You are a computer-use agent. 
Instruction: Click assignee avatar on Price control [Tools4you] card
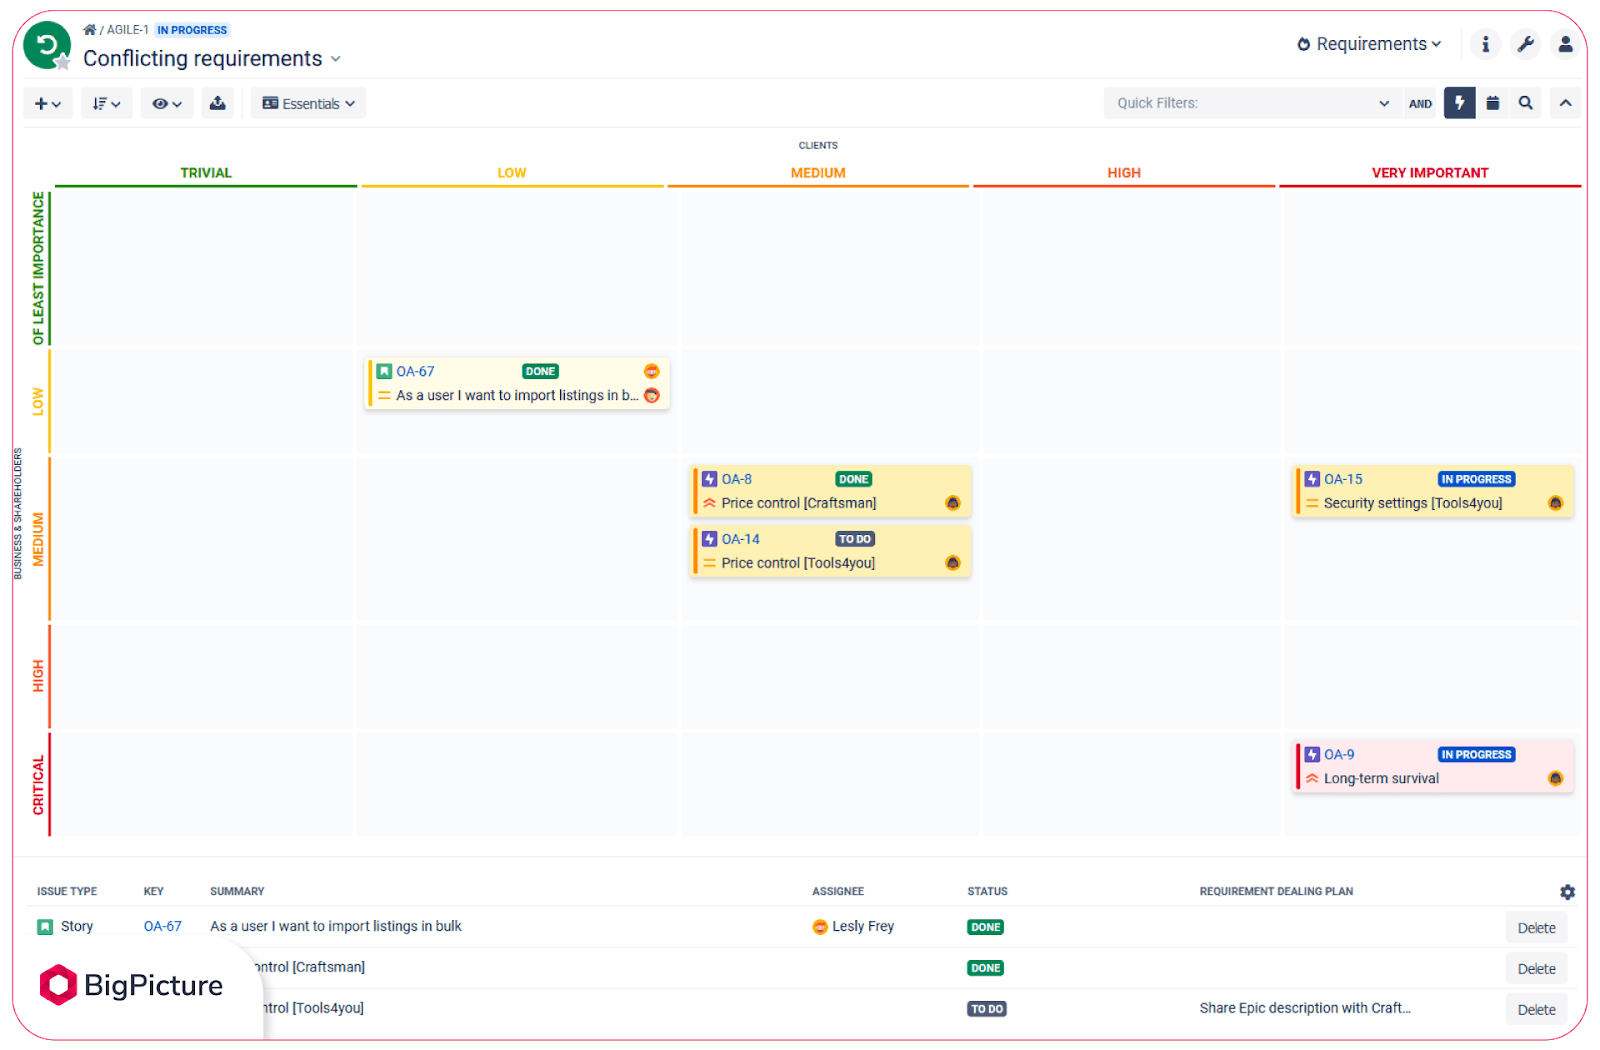point(953,563)
